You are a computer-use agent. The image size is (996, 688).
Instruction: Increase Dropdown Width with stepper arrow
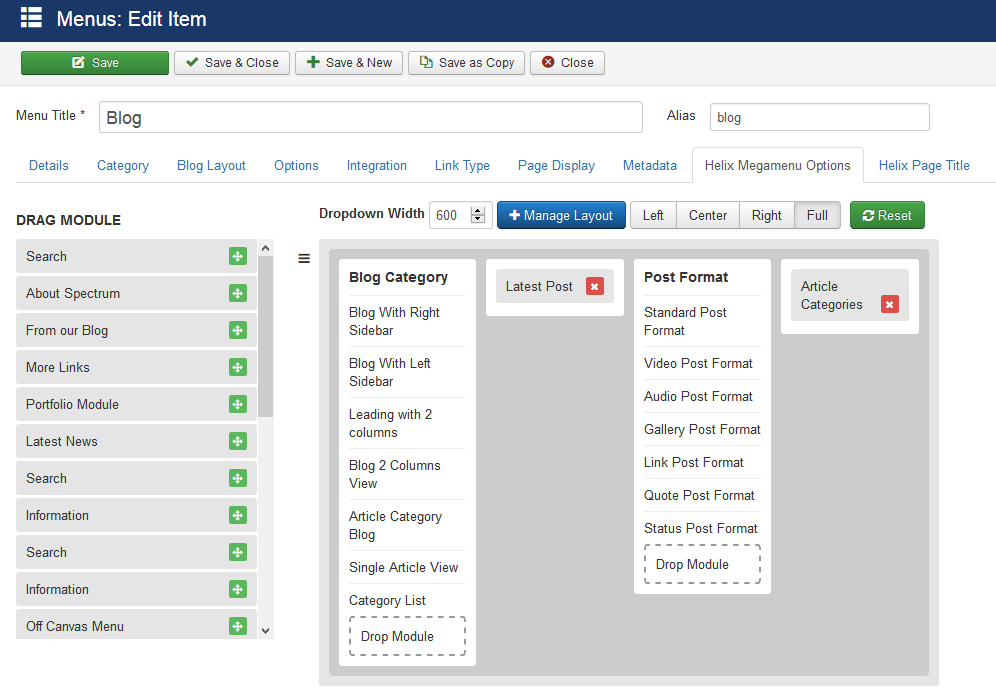(477, 211)
